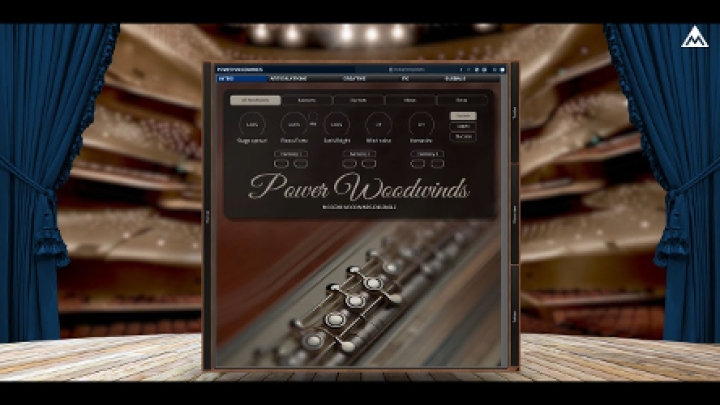720x405 pixels.
Task: Click the right value box under Harmony 1
Action: click(301, 163)
